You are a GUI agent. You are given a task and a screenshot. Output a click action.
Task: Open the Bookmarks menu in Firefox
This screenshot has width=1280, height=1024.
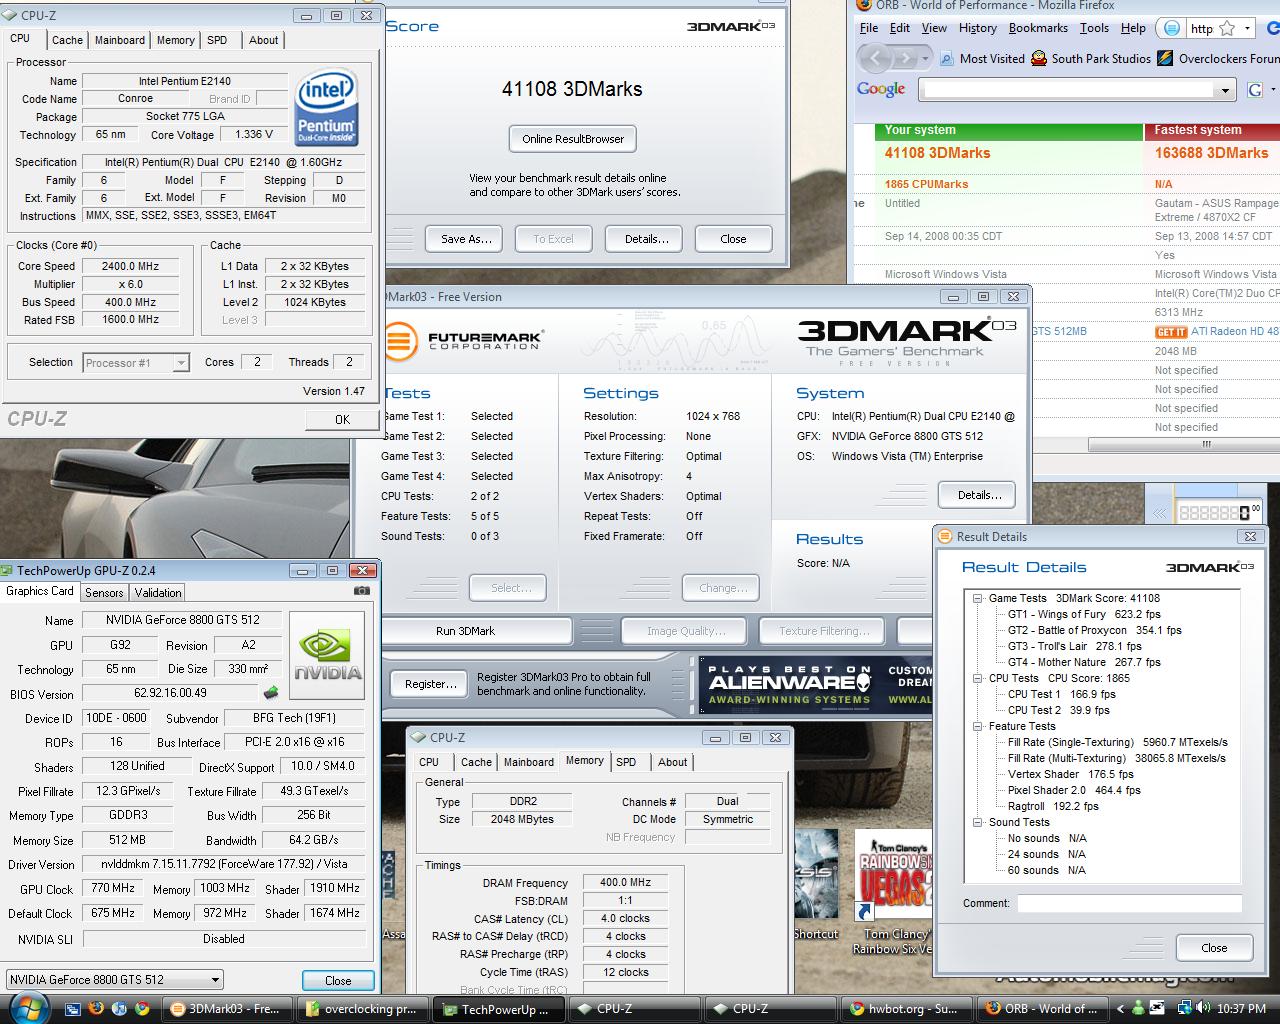pyautogui.click(x=1038, y=28)
